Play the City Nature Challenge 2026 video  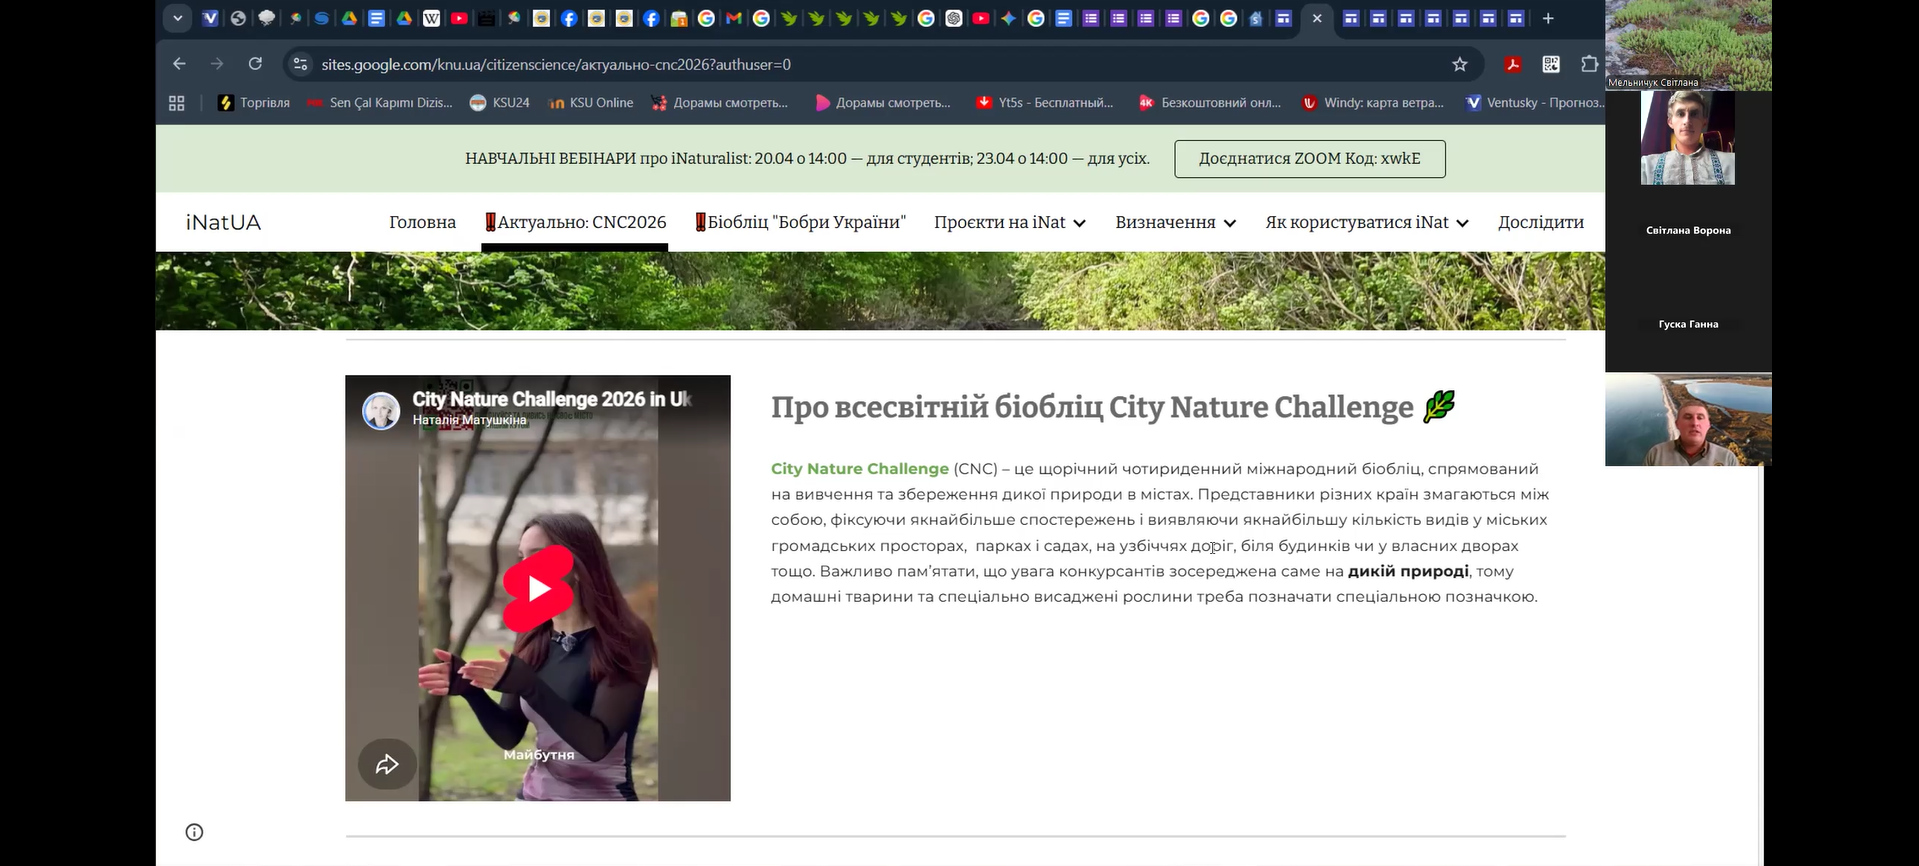(538, 589)
